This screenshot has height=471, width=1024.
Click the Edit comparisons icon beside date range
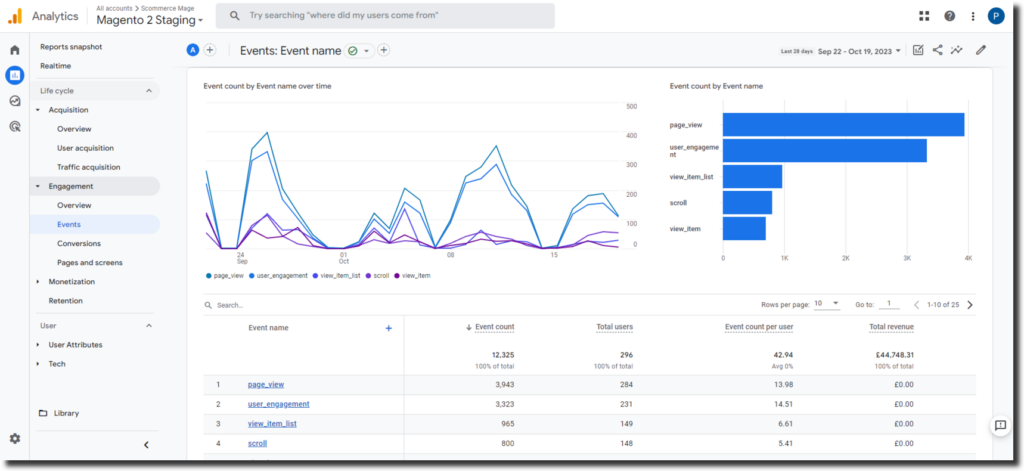click(x=918, y=50)
